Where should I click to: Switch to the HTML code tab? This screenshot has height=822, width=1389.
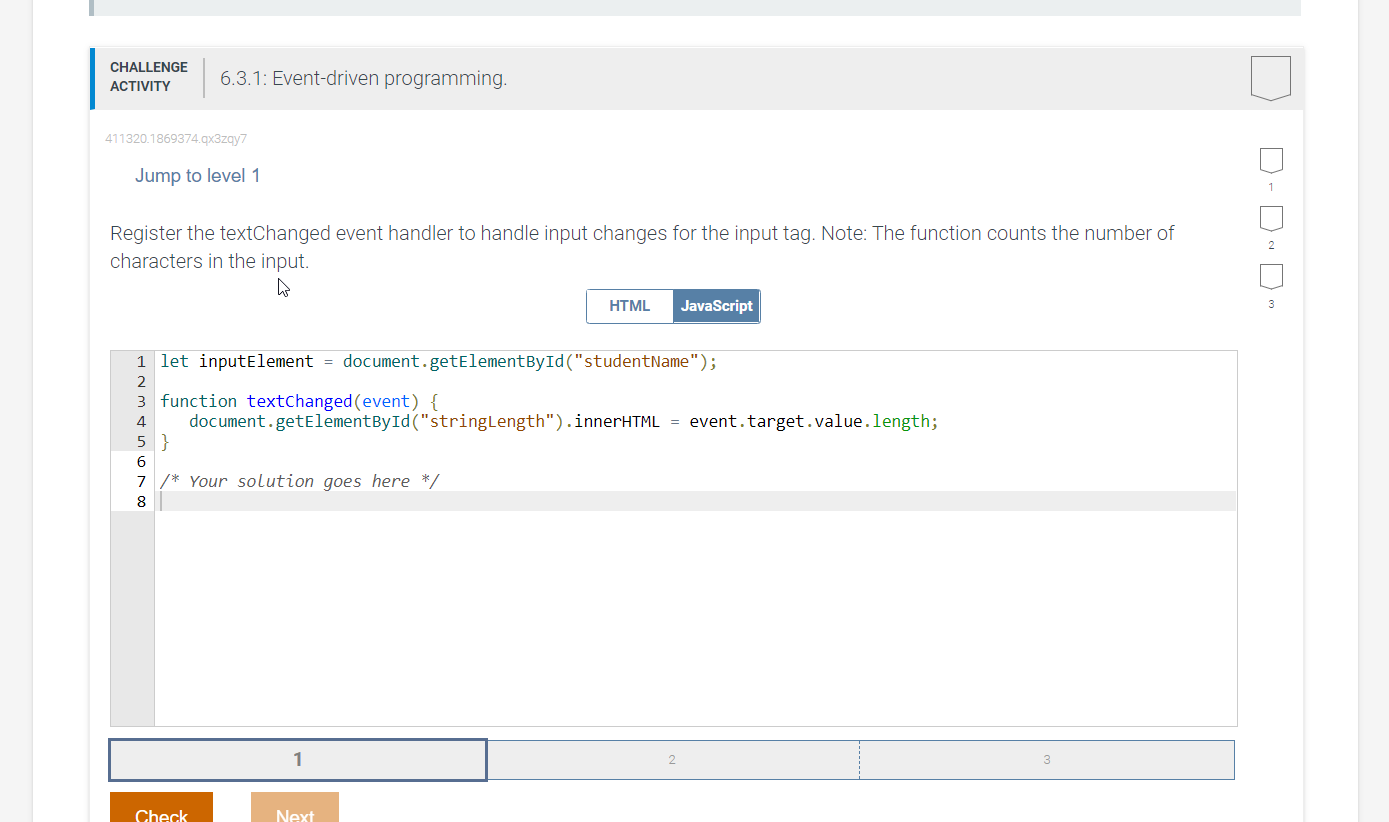coord(630,306)
